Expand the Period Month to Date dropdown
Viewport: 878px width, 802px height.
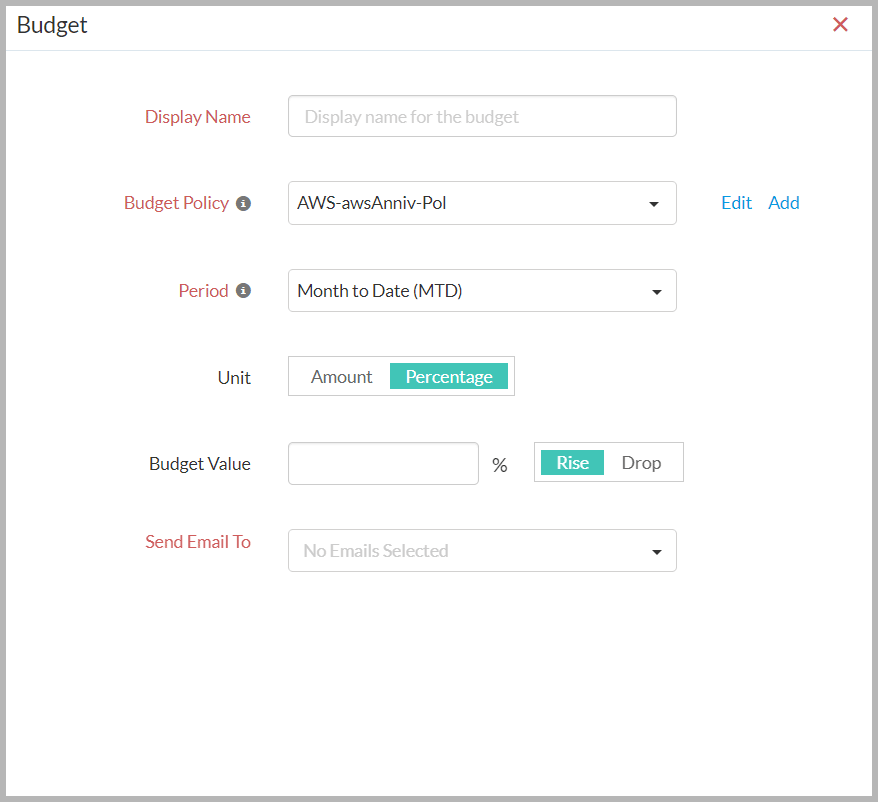[x=482, y=291]
